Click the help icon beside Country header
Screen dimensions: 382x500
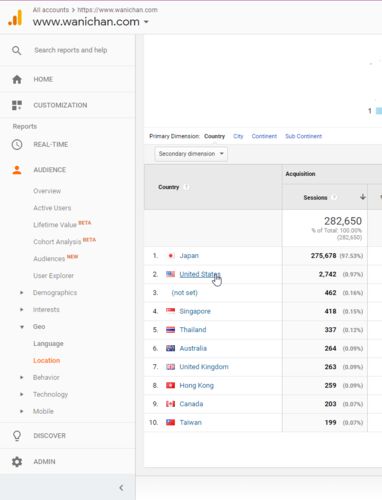(187, 187)
